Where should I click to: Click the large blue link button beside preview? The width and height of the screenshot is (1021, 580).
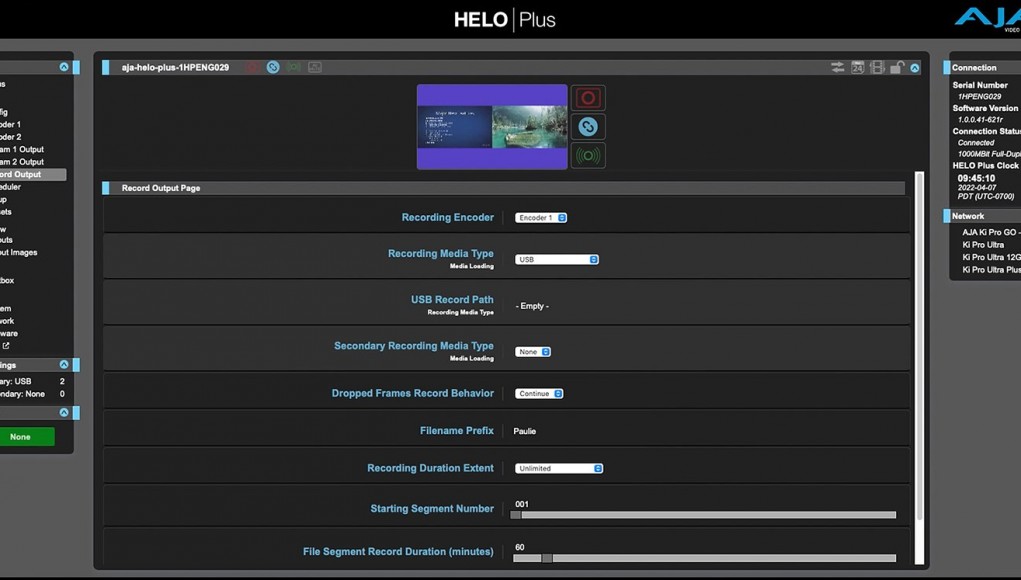588,126
